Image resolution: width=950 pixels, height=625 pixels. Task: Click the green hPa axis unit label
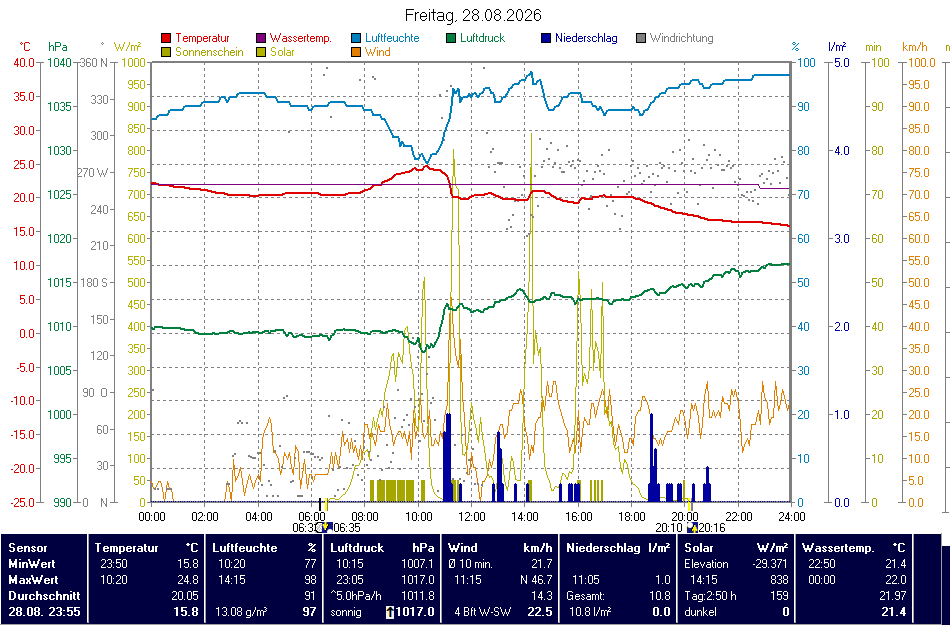click(58, 47)
